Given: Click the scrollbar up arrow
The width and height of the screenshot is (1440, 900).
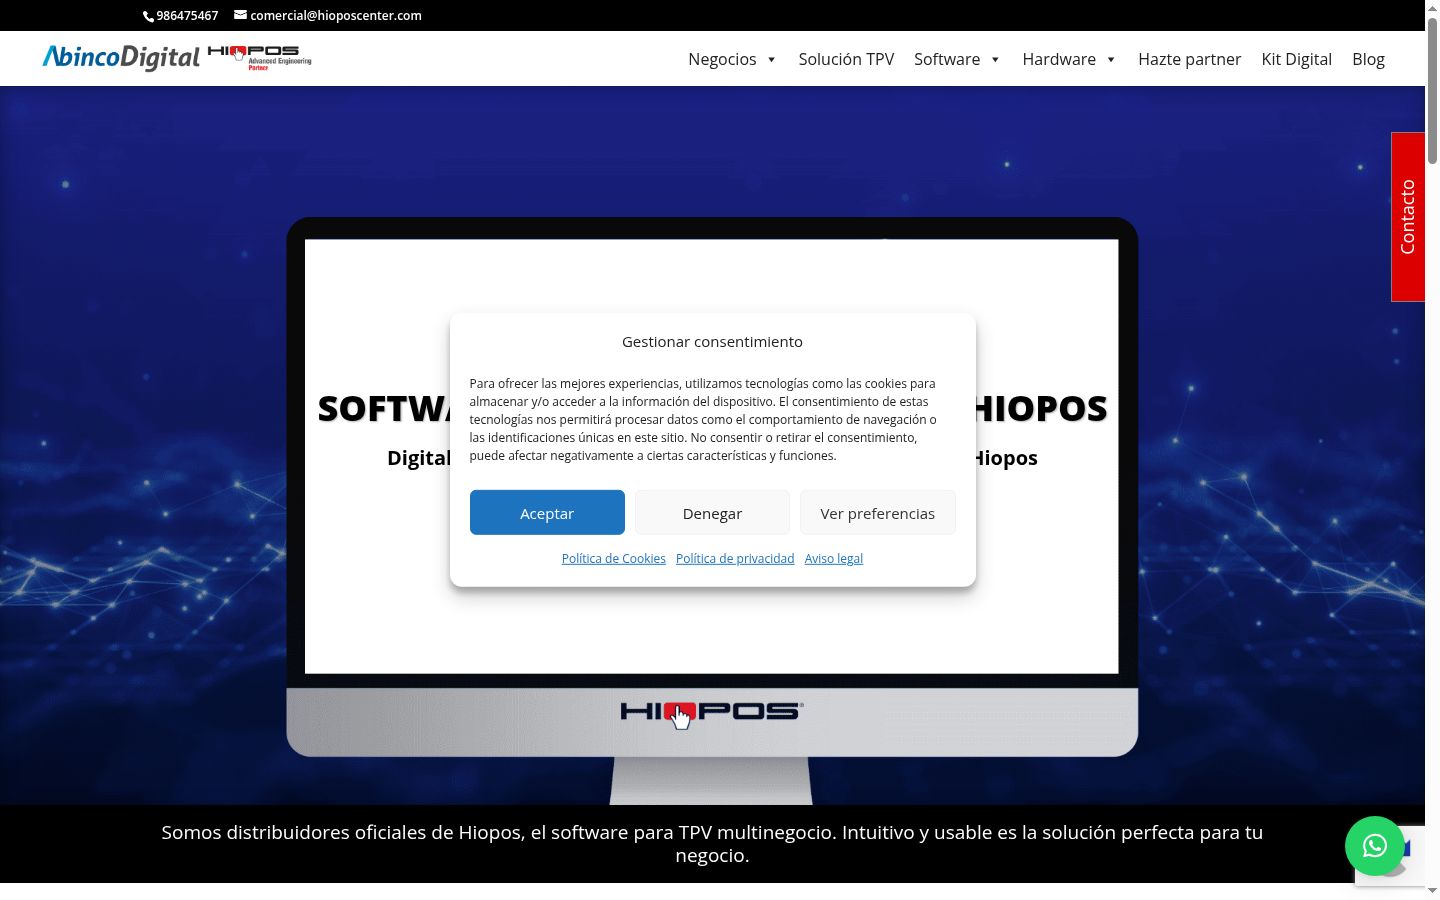Looking at the screenshot, I should 1432,7.
